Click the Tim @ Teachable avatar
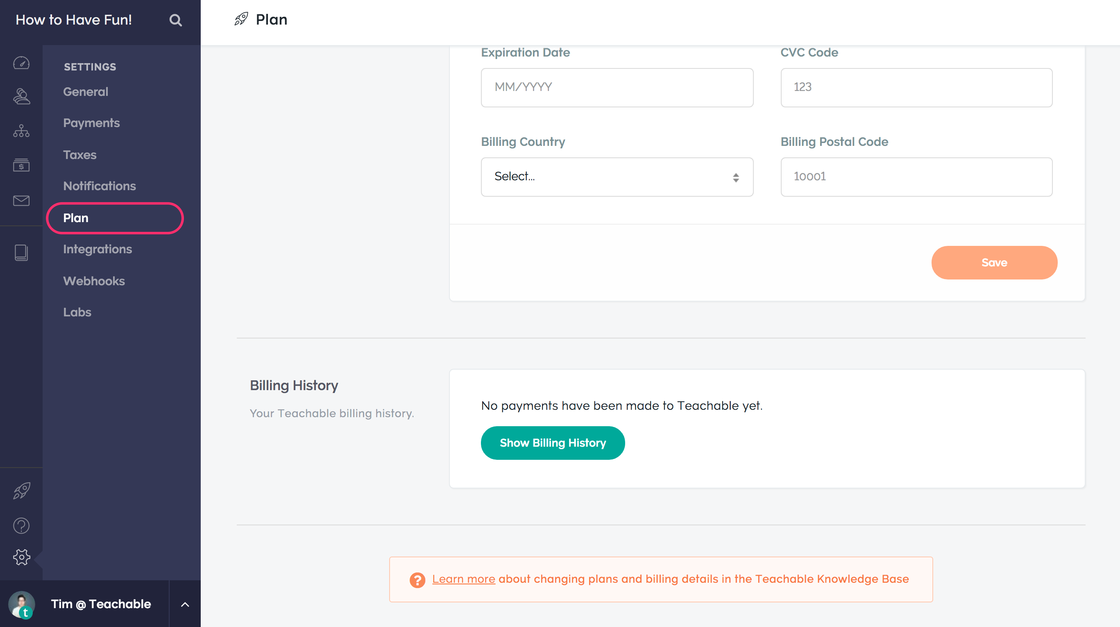Viewport: 1120px width, 627px height. point(21,604)
